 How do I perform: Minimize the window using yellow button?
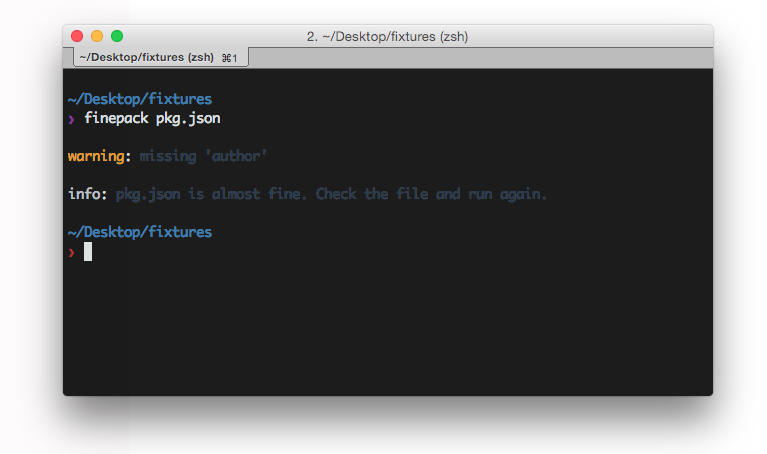(x=97, y=36)
